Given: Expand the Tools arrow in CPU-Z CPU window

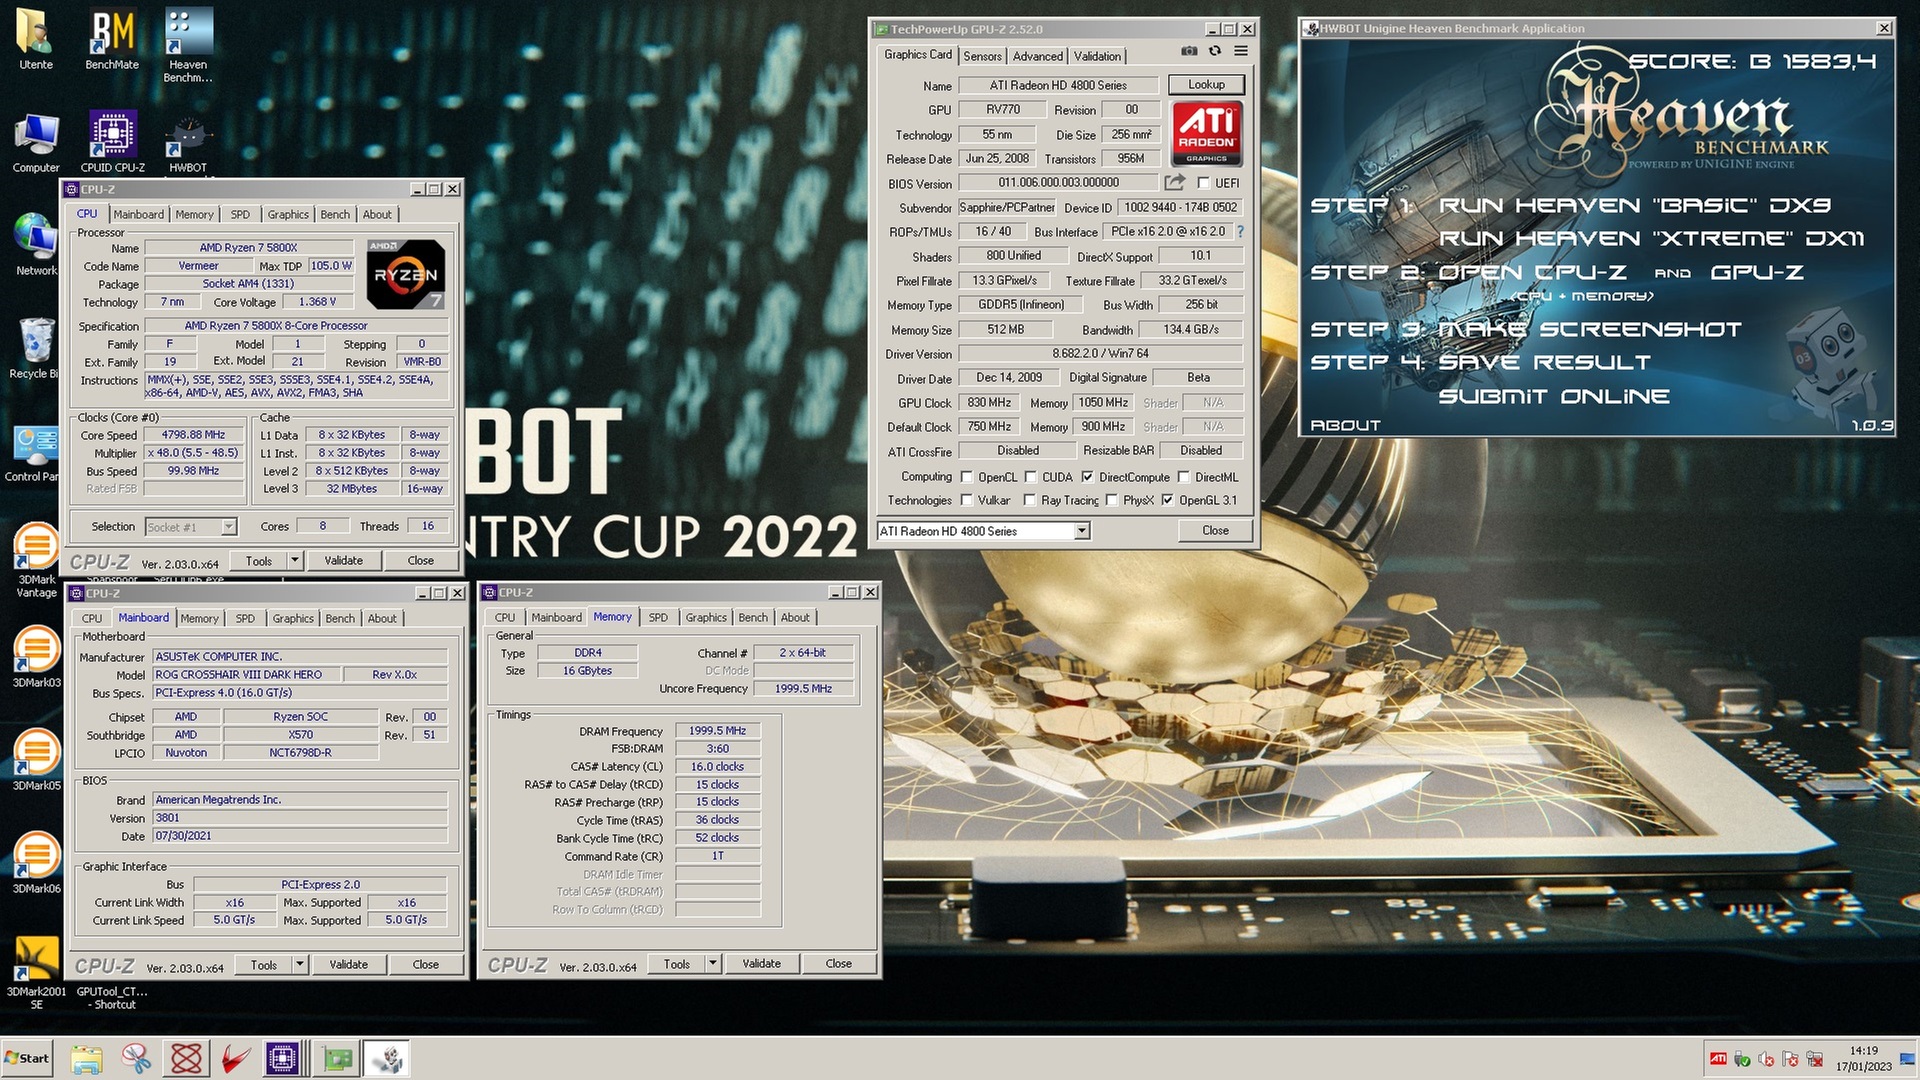Looking at the screenshot, I should coord(295,560).
